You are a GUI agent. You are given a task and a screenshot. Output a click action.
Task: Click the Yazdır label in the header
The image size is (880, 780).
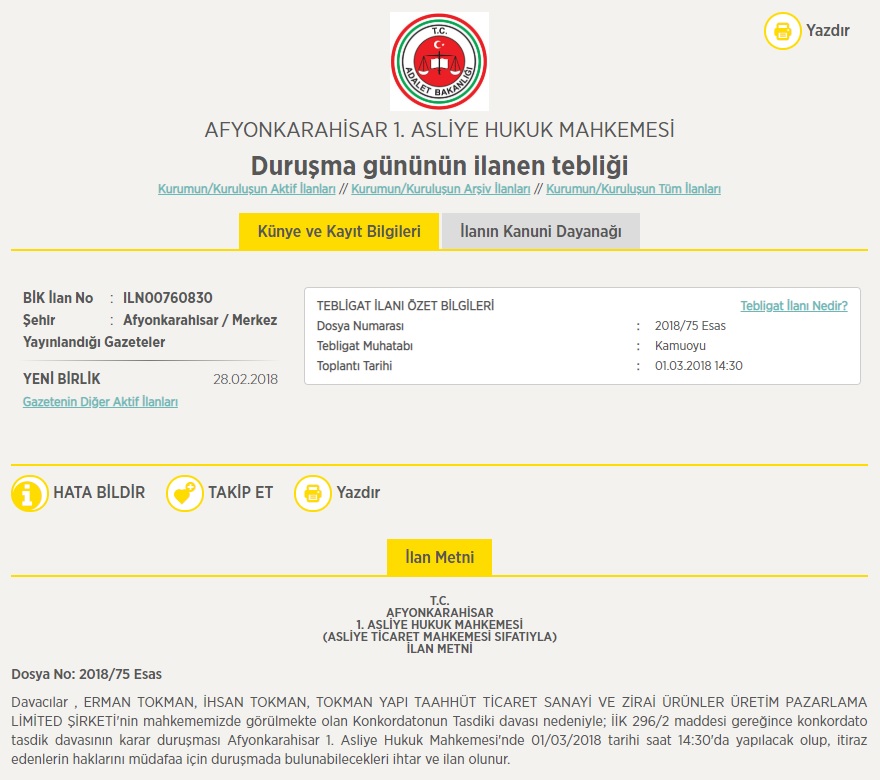(x=828, y=30)
